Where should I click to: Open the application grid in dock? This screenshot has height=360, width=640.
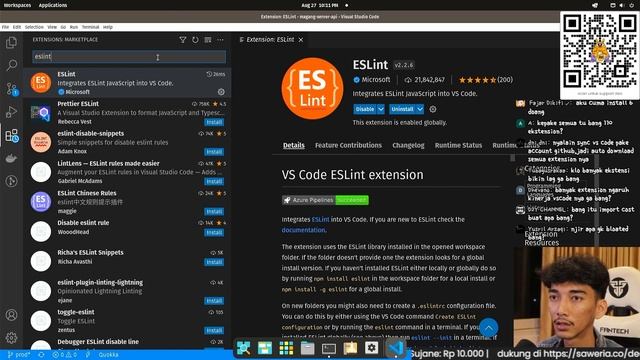[x=286, y=348]
